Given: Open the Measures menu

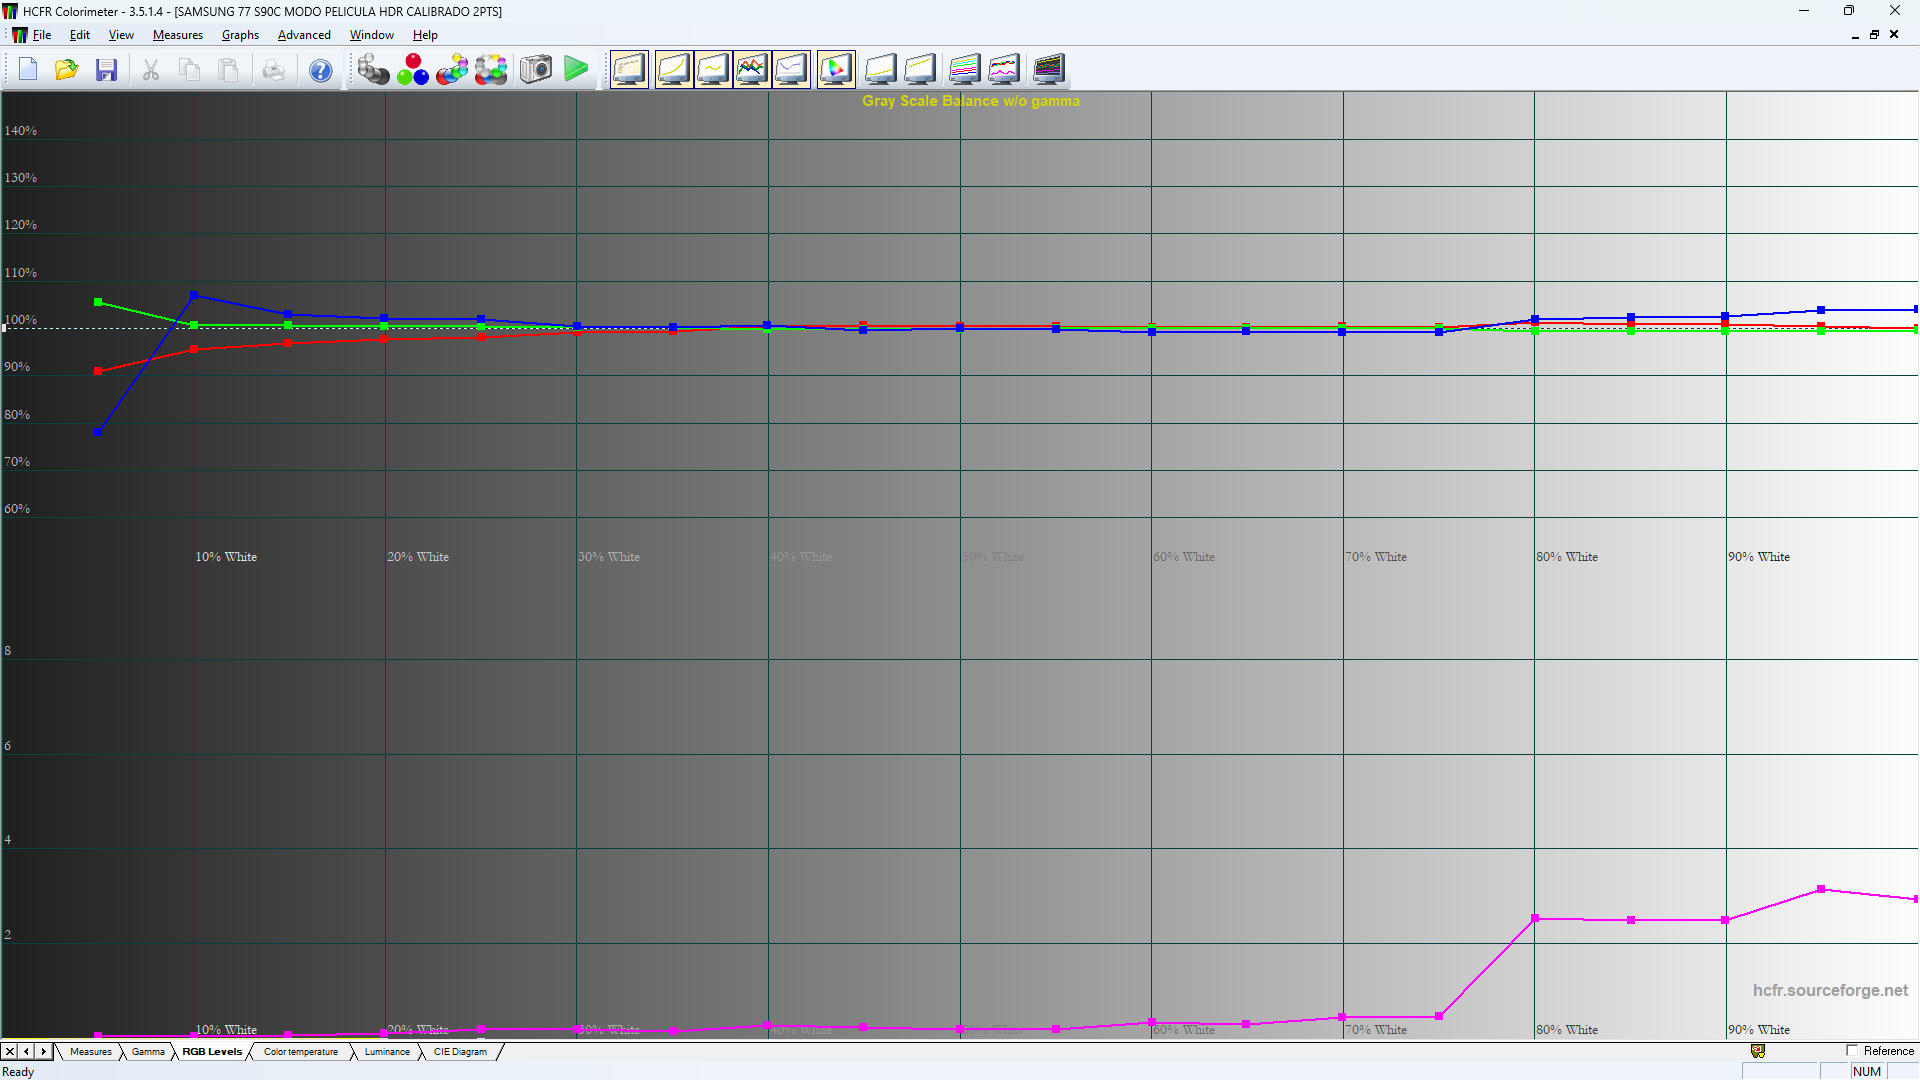Looking at the screenshot, I should coord(178,34).
